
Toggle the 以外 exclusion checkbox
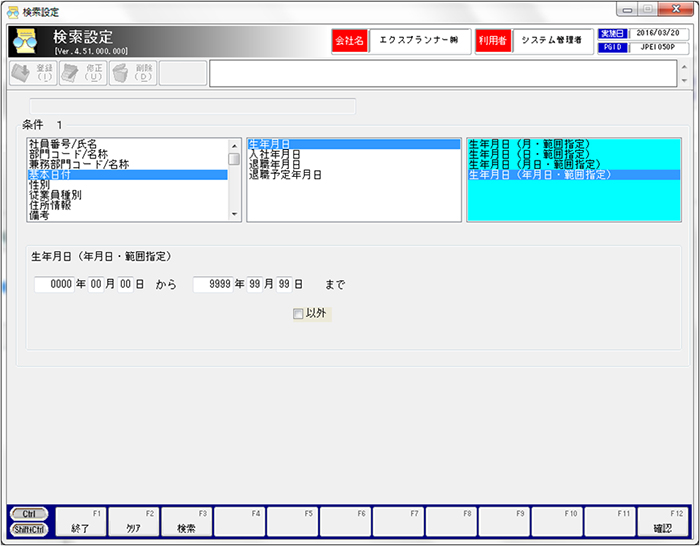point(298,314)
